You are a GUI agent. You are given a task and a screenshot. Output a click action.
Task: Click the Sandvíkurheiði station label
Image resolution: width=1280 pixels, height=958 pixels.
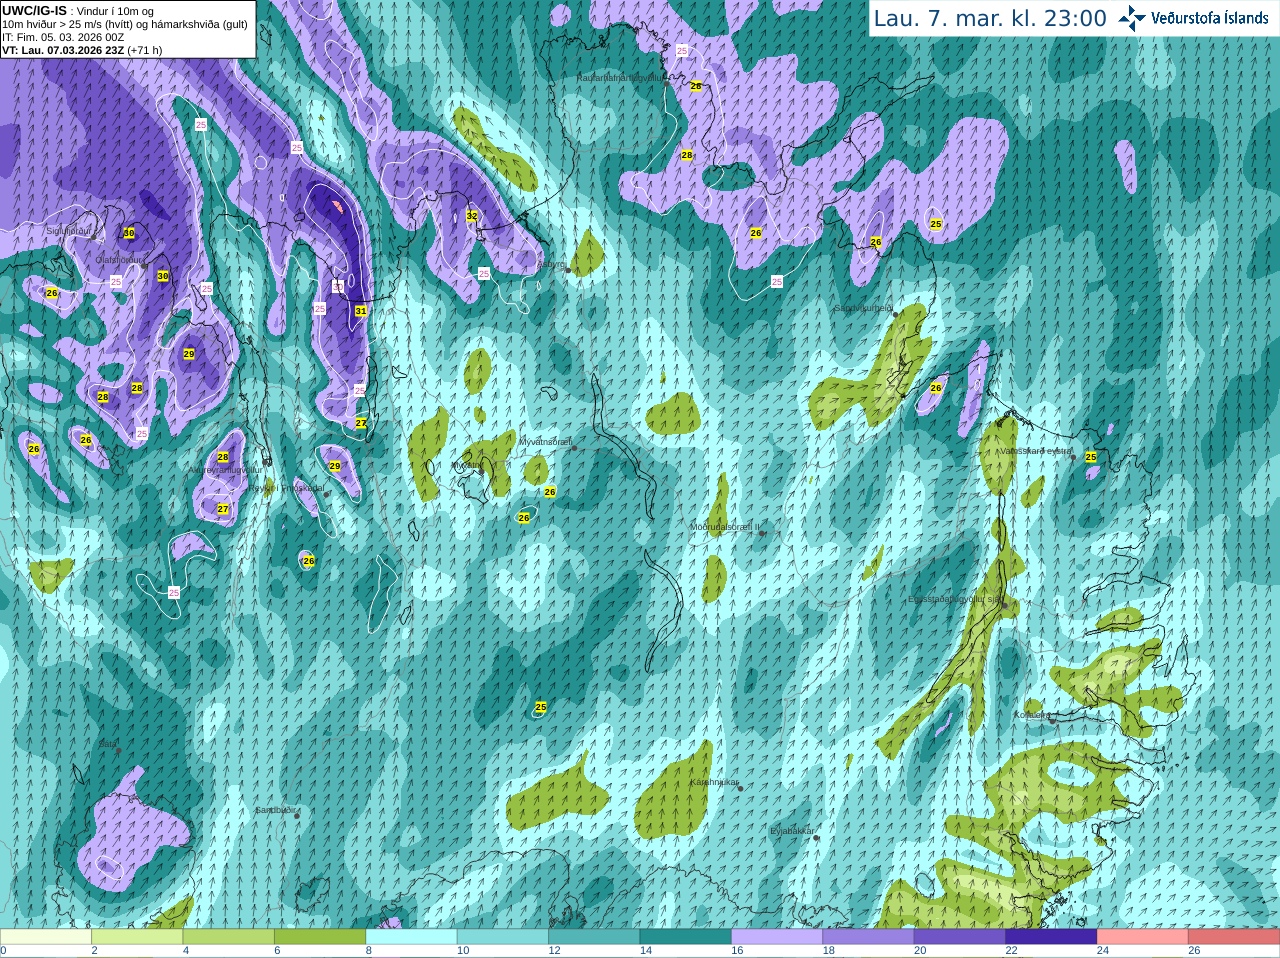point(863,308)
